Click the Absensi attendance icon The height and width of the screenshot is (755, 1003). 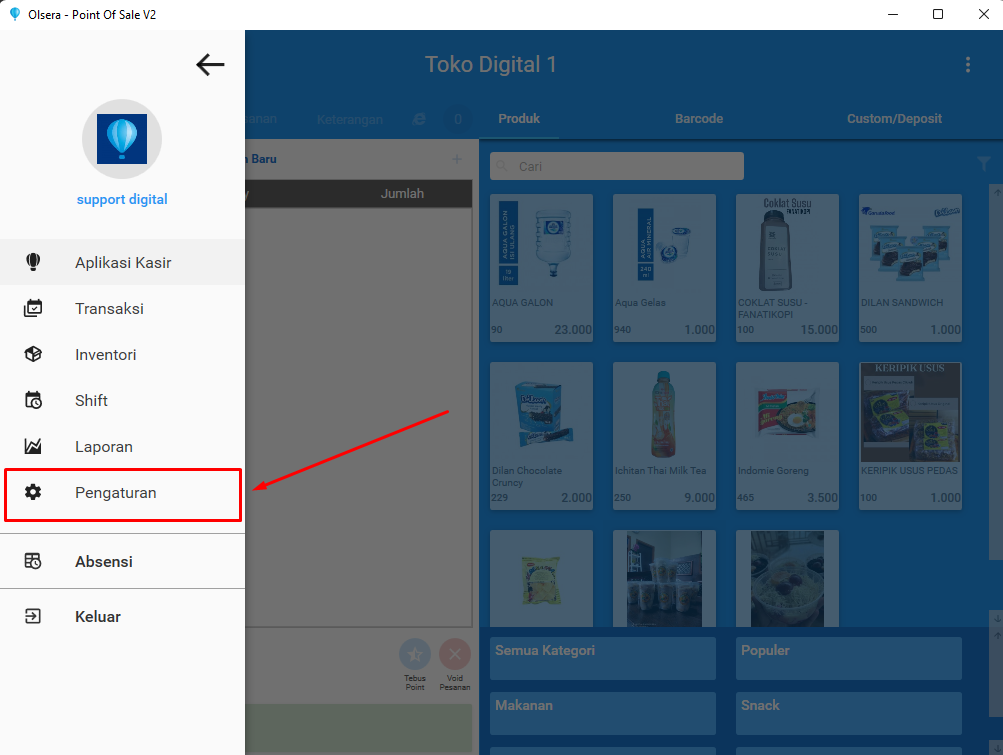pos(33,561)
